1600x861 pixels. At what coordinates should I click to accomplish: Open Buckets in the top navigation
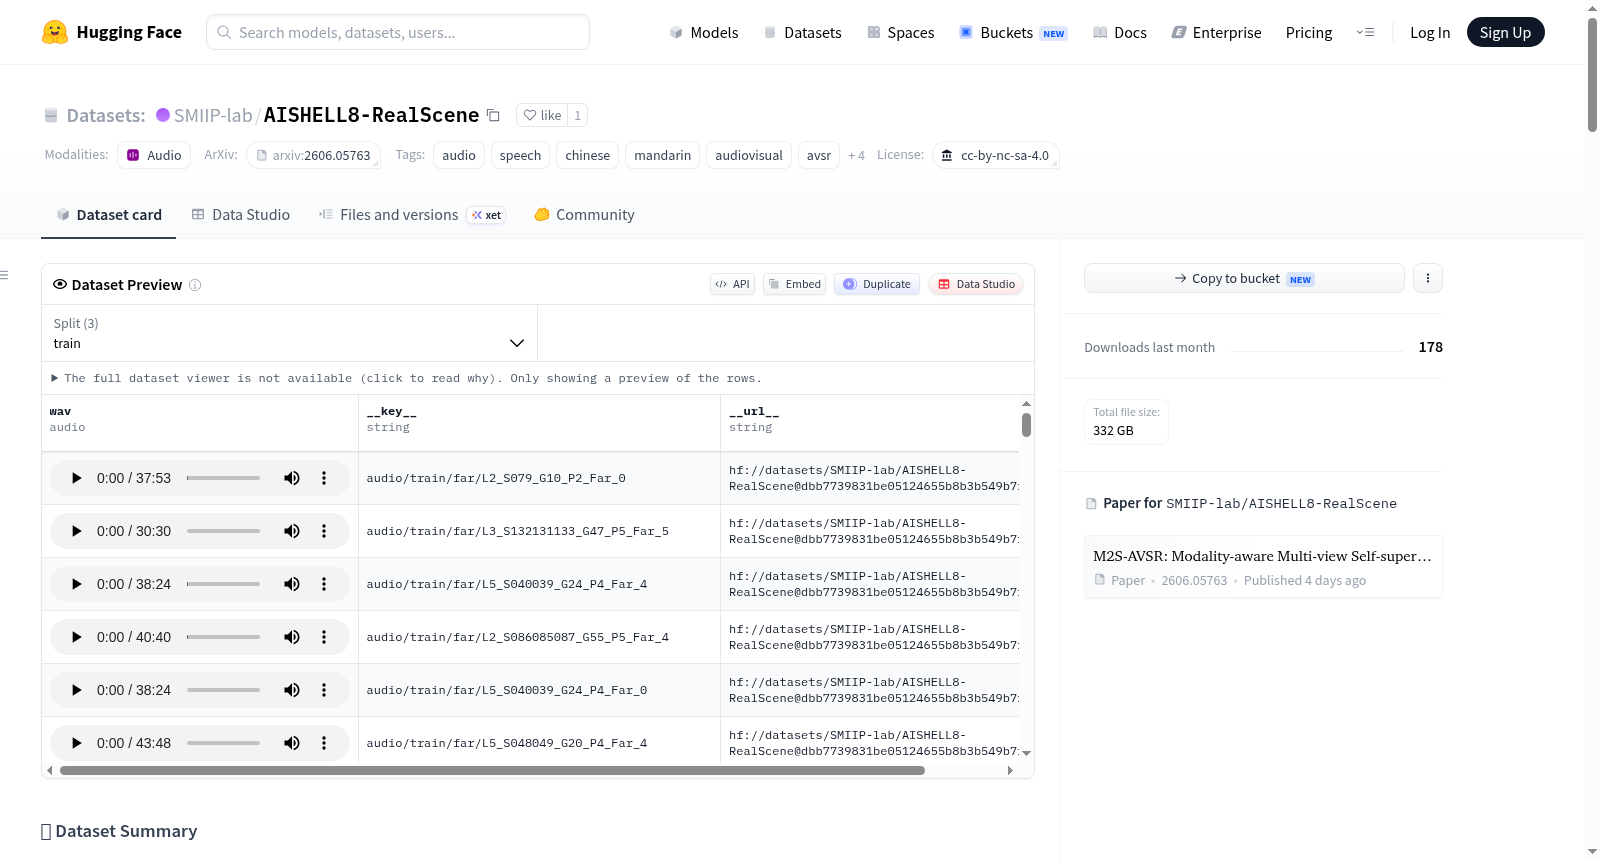1013,32
